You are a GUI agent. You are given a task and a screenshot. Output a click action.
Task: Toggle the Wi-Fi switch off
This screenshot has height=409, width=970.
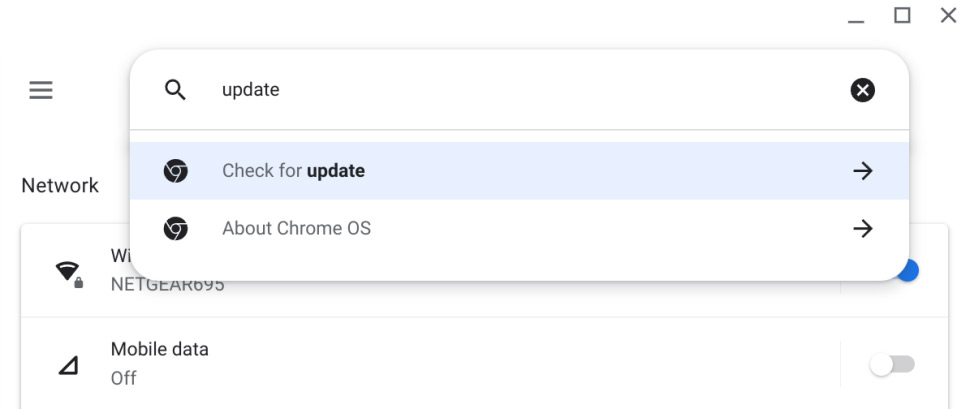pos(906,270)
